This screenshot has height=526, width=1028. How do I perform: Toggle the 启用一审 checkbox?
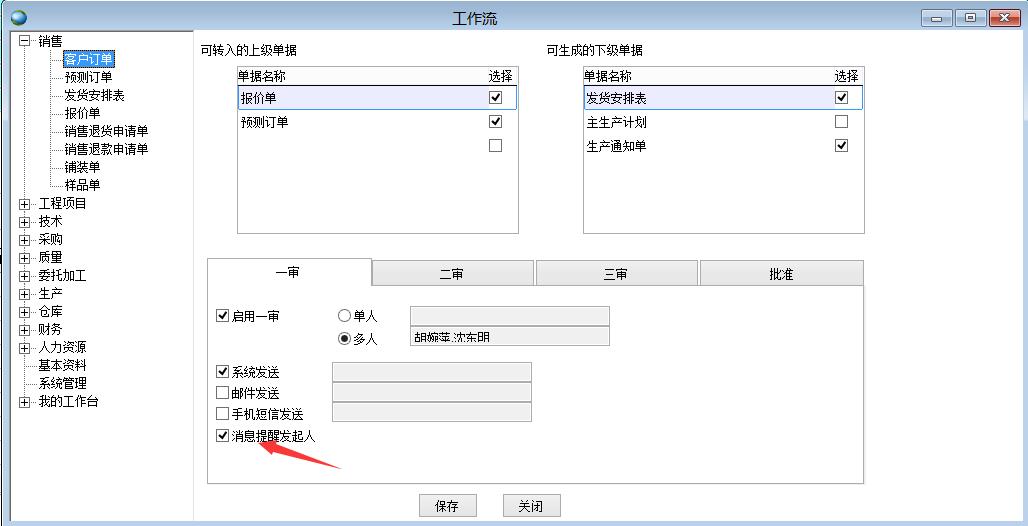[x=223, y=316]
